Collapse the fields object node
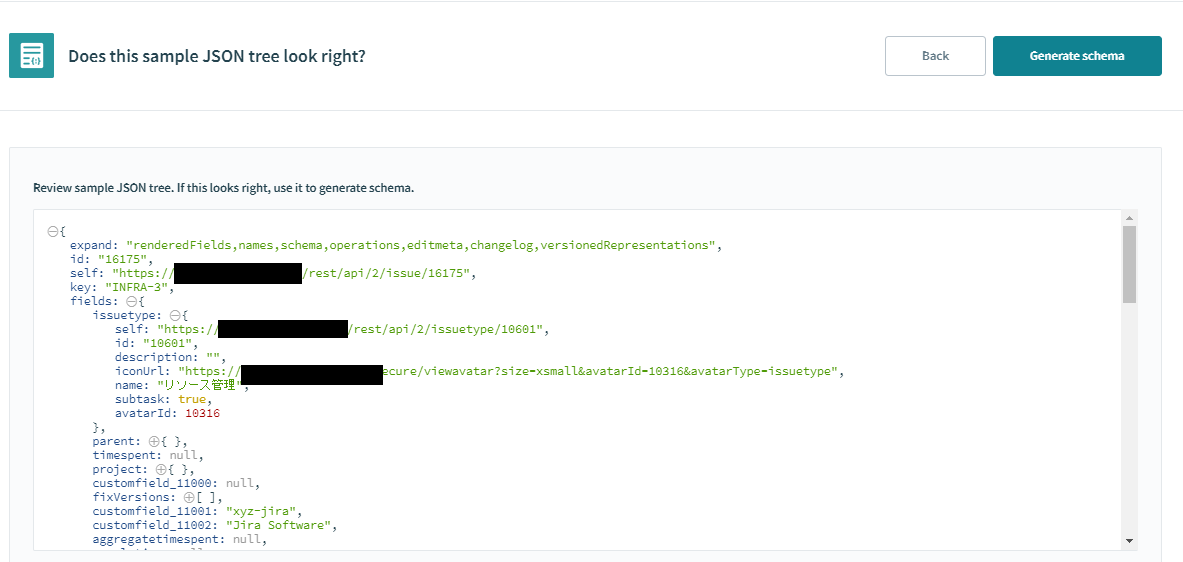The width and height of the screenshot is (1183, 562). click(x=131, y=302)
